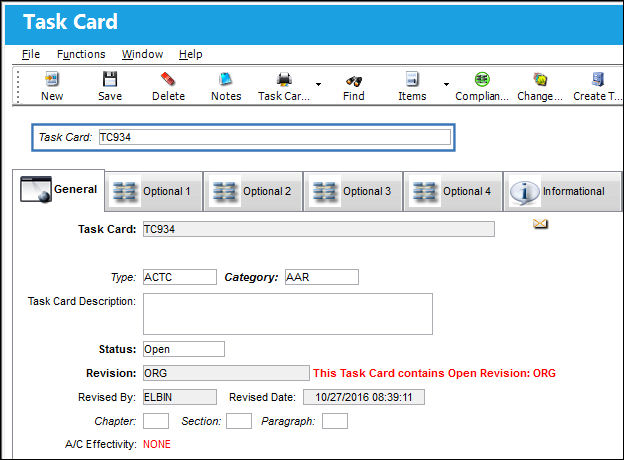
Task: Click the Change toolbar icon
Action: click(540, 79)
